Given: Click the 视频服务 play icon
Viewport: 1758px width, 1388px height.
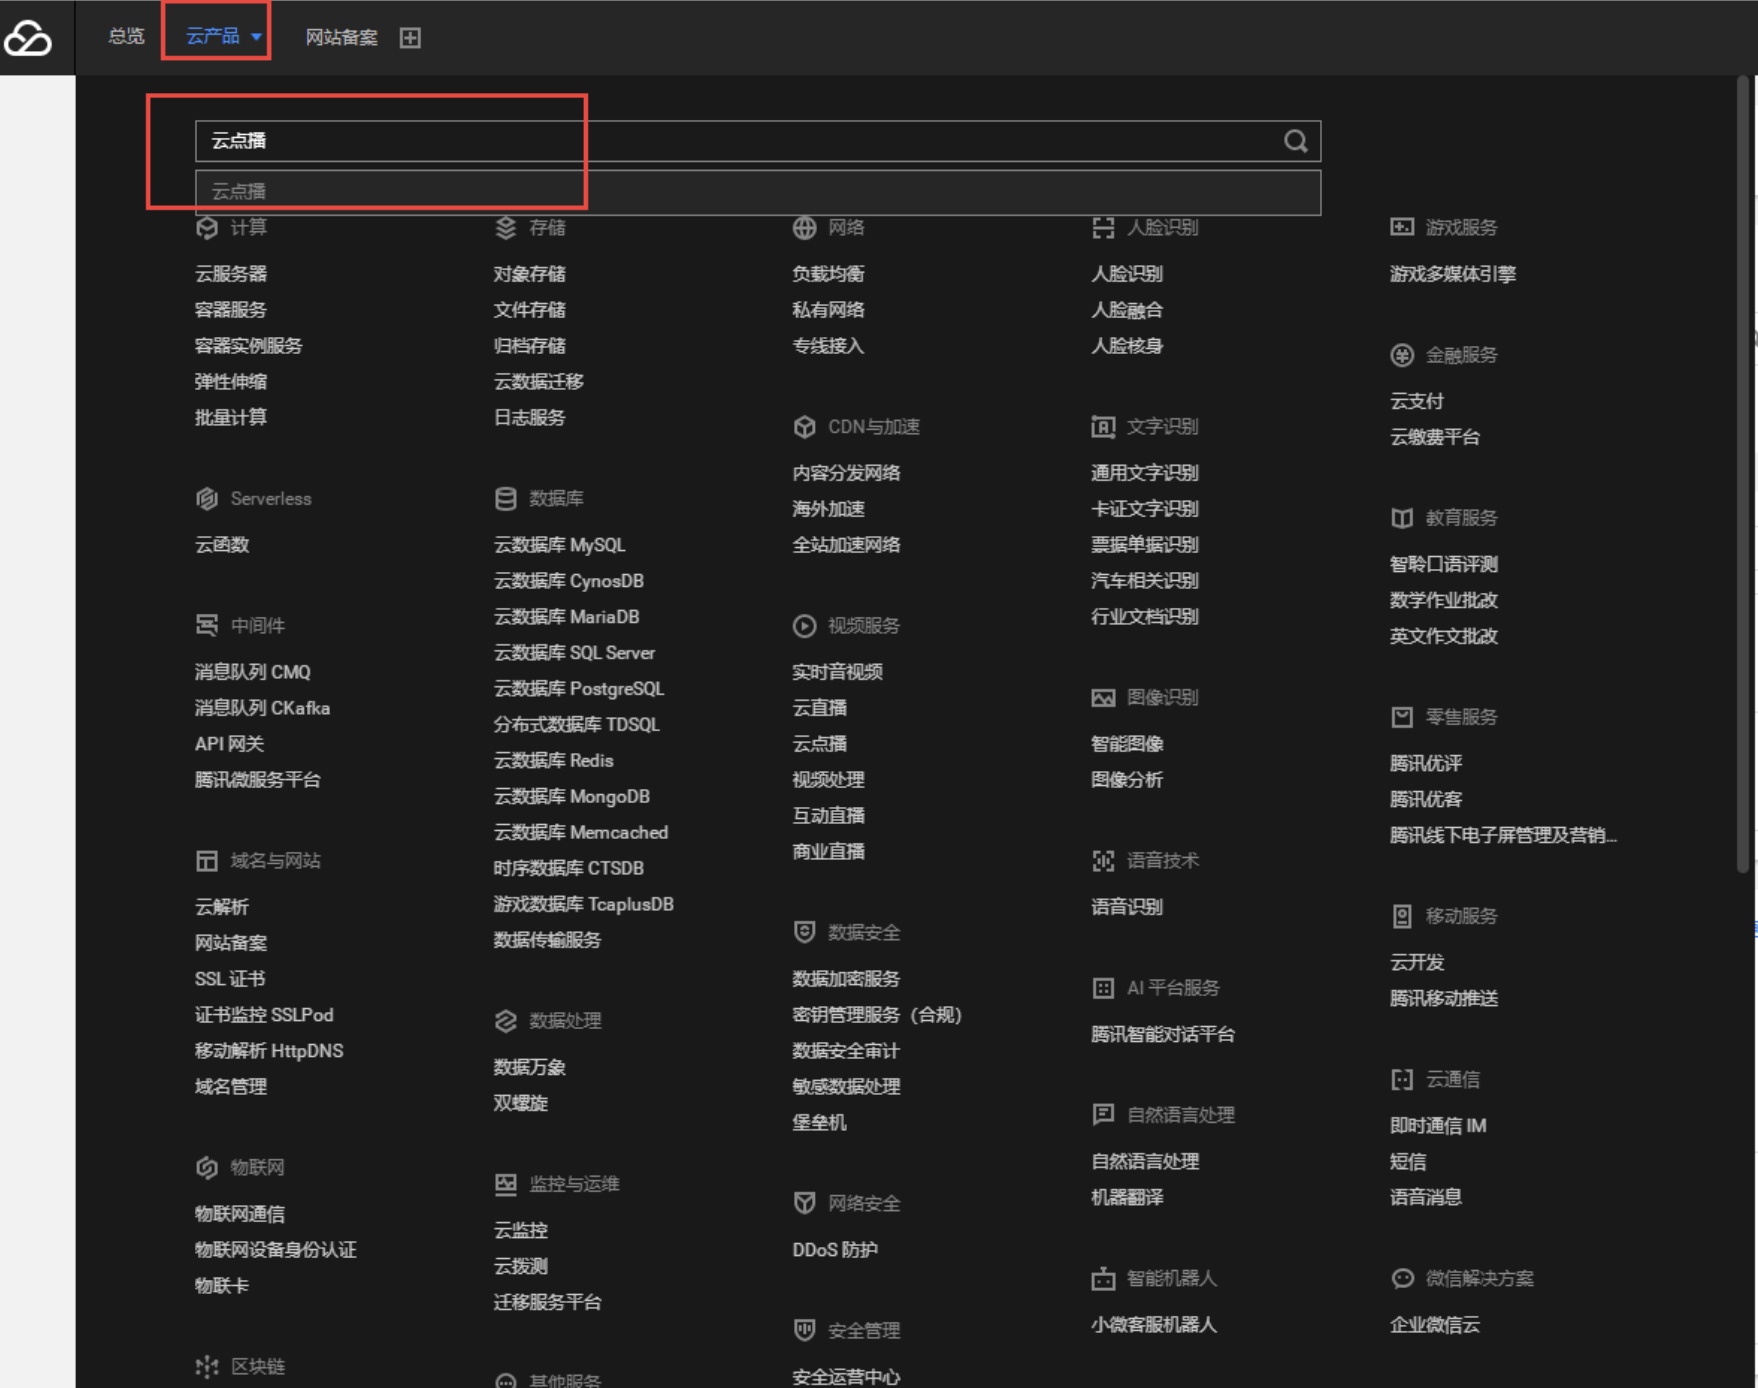Looking at the screenshot, I should (805, 626).
